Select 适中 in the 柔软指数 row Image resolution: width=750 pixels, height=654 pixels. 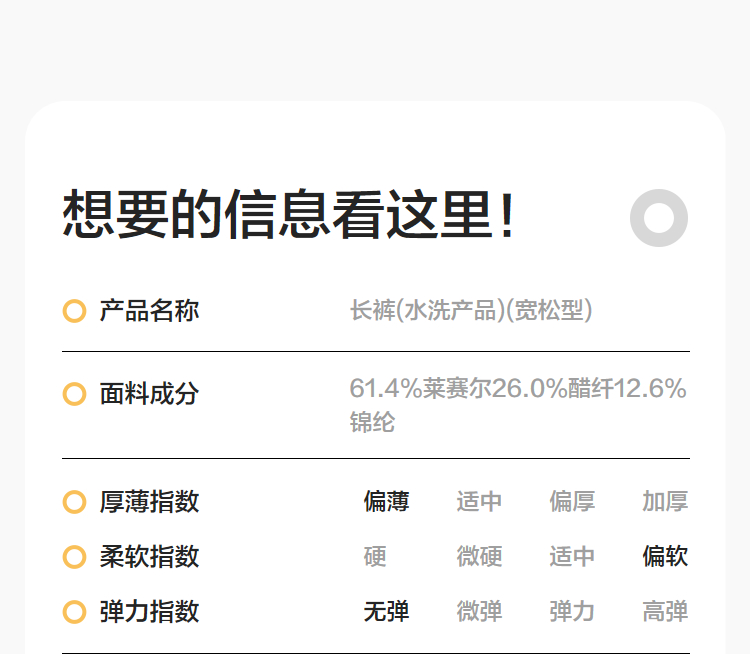tap(572, 556)
